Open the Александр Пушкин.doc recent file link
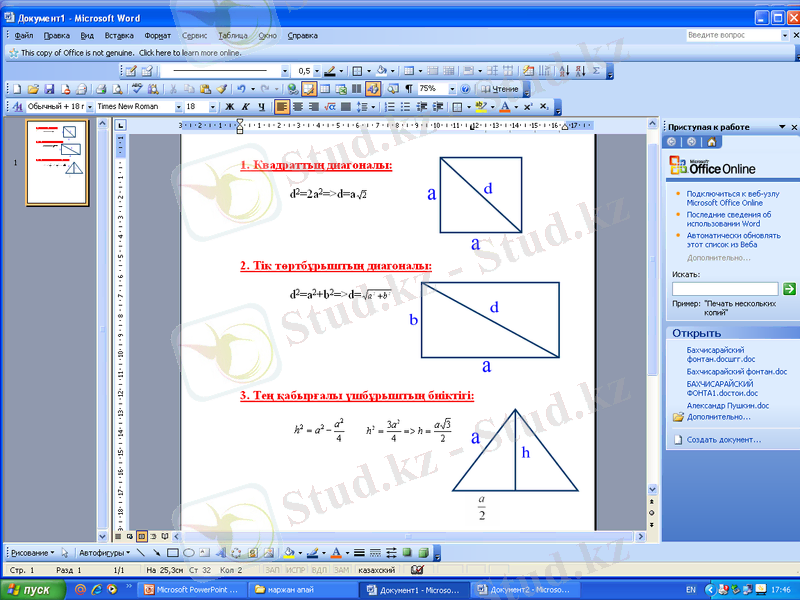 click(x=727, y=406)
